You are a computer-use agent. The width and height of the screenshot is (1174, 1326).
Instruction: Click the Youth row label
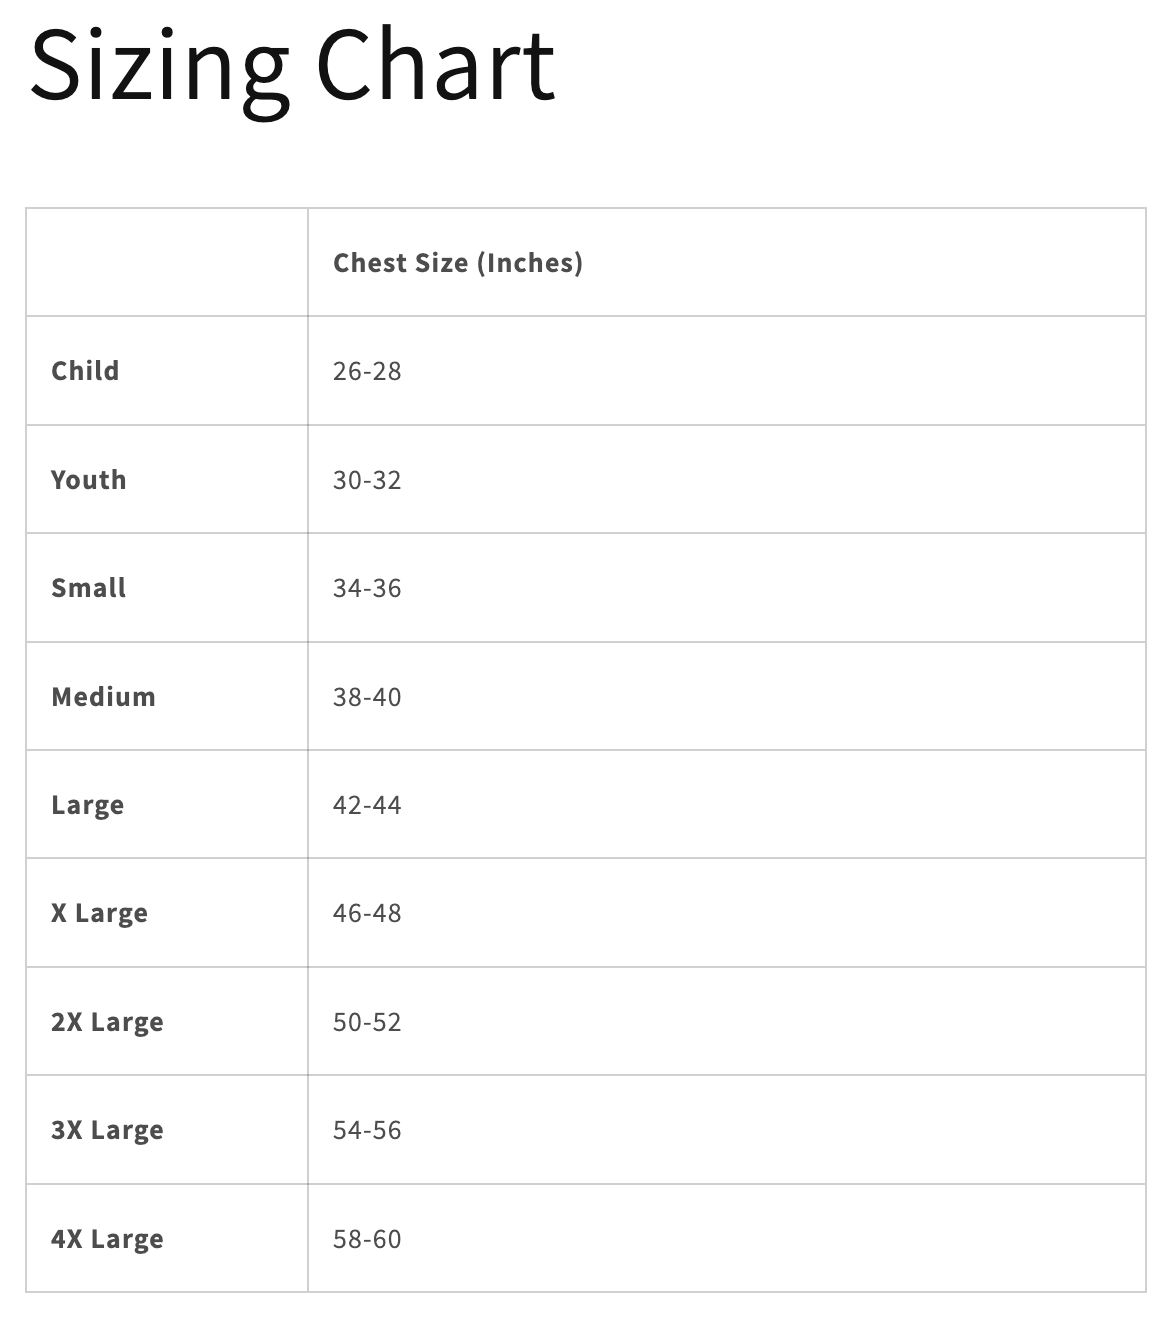[89, 480]
